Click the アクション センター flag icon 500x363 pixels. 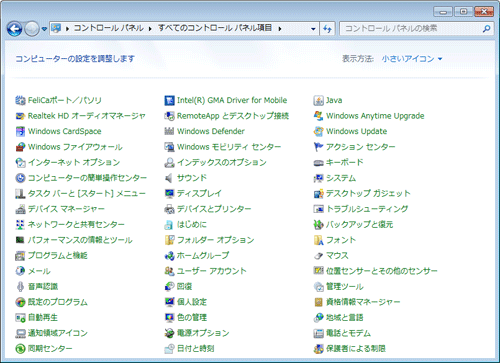[x=319, y=147]
